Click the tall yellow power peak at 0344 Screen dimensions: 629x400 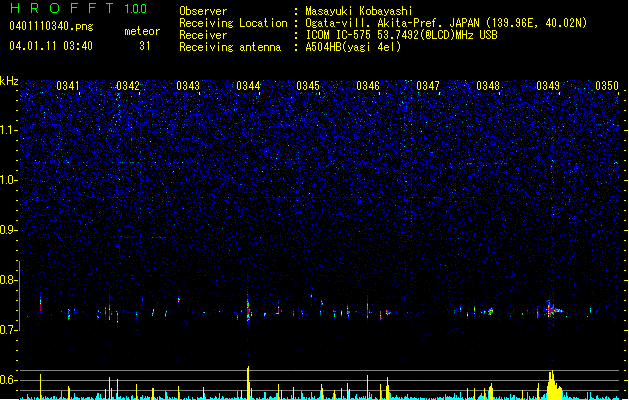(248, 382)
